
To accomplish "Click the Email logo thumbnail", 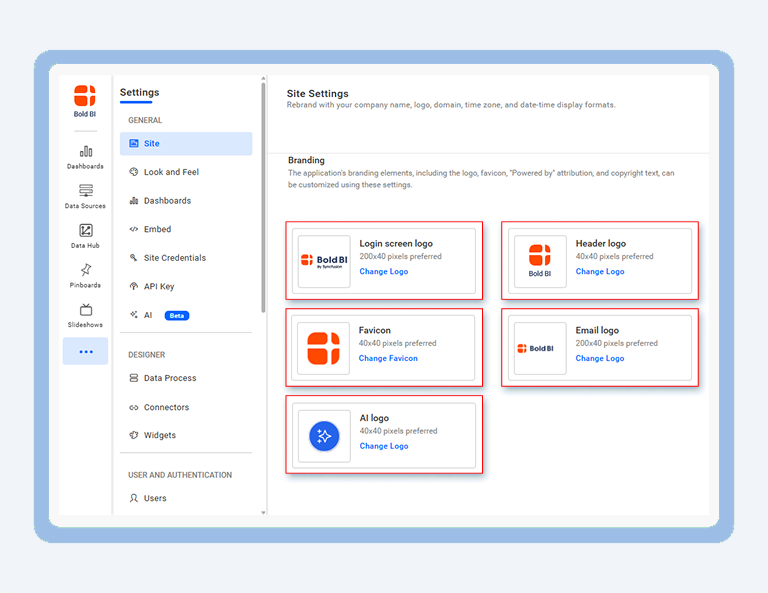I will pos(540,348).
